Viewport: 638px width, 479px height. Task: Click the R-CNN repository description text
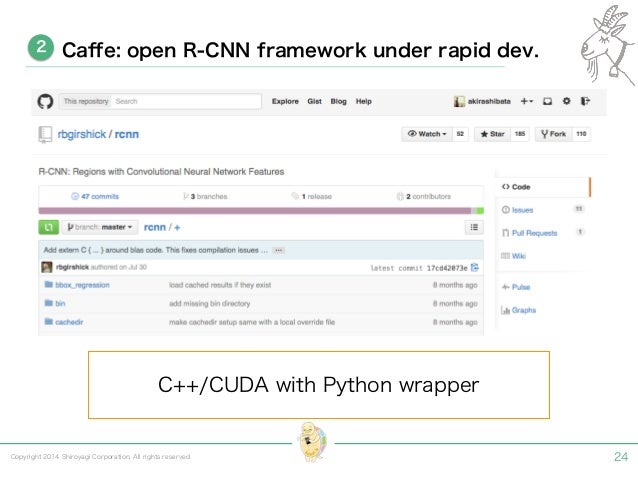161,172
